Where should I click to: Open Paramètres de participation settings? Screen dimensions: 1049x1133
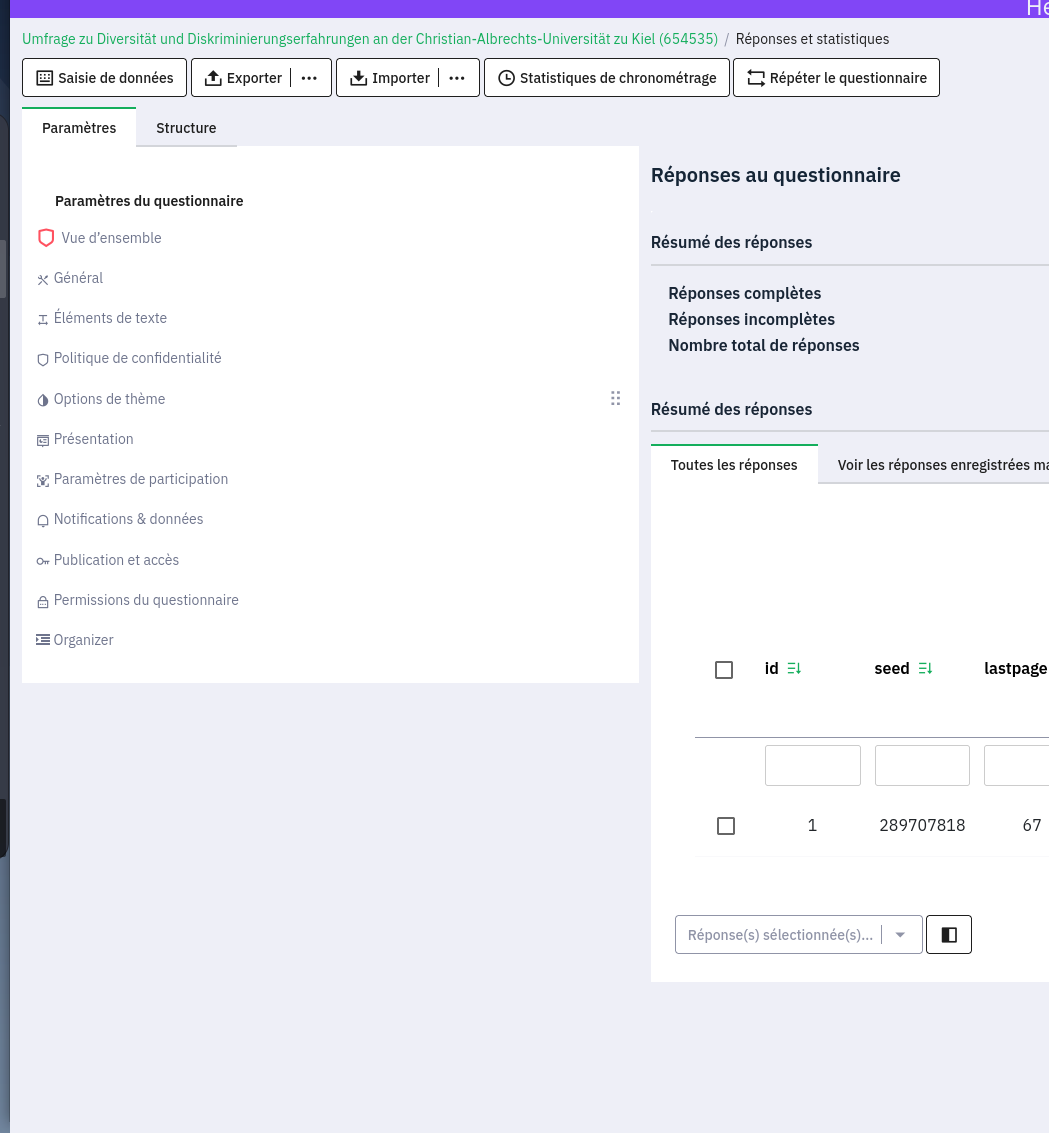[x=140, y=479]
